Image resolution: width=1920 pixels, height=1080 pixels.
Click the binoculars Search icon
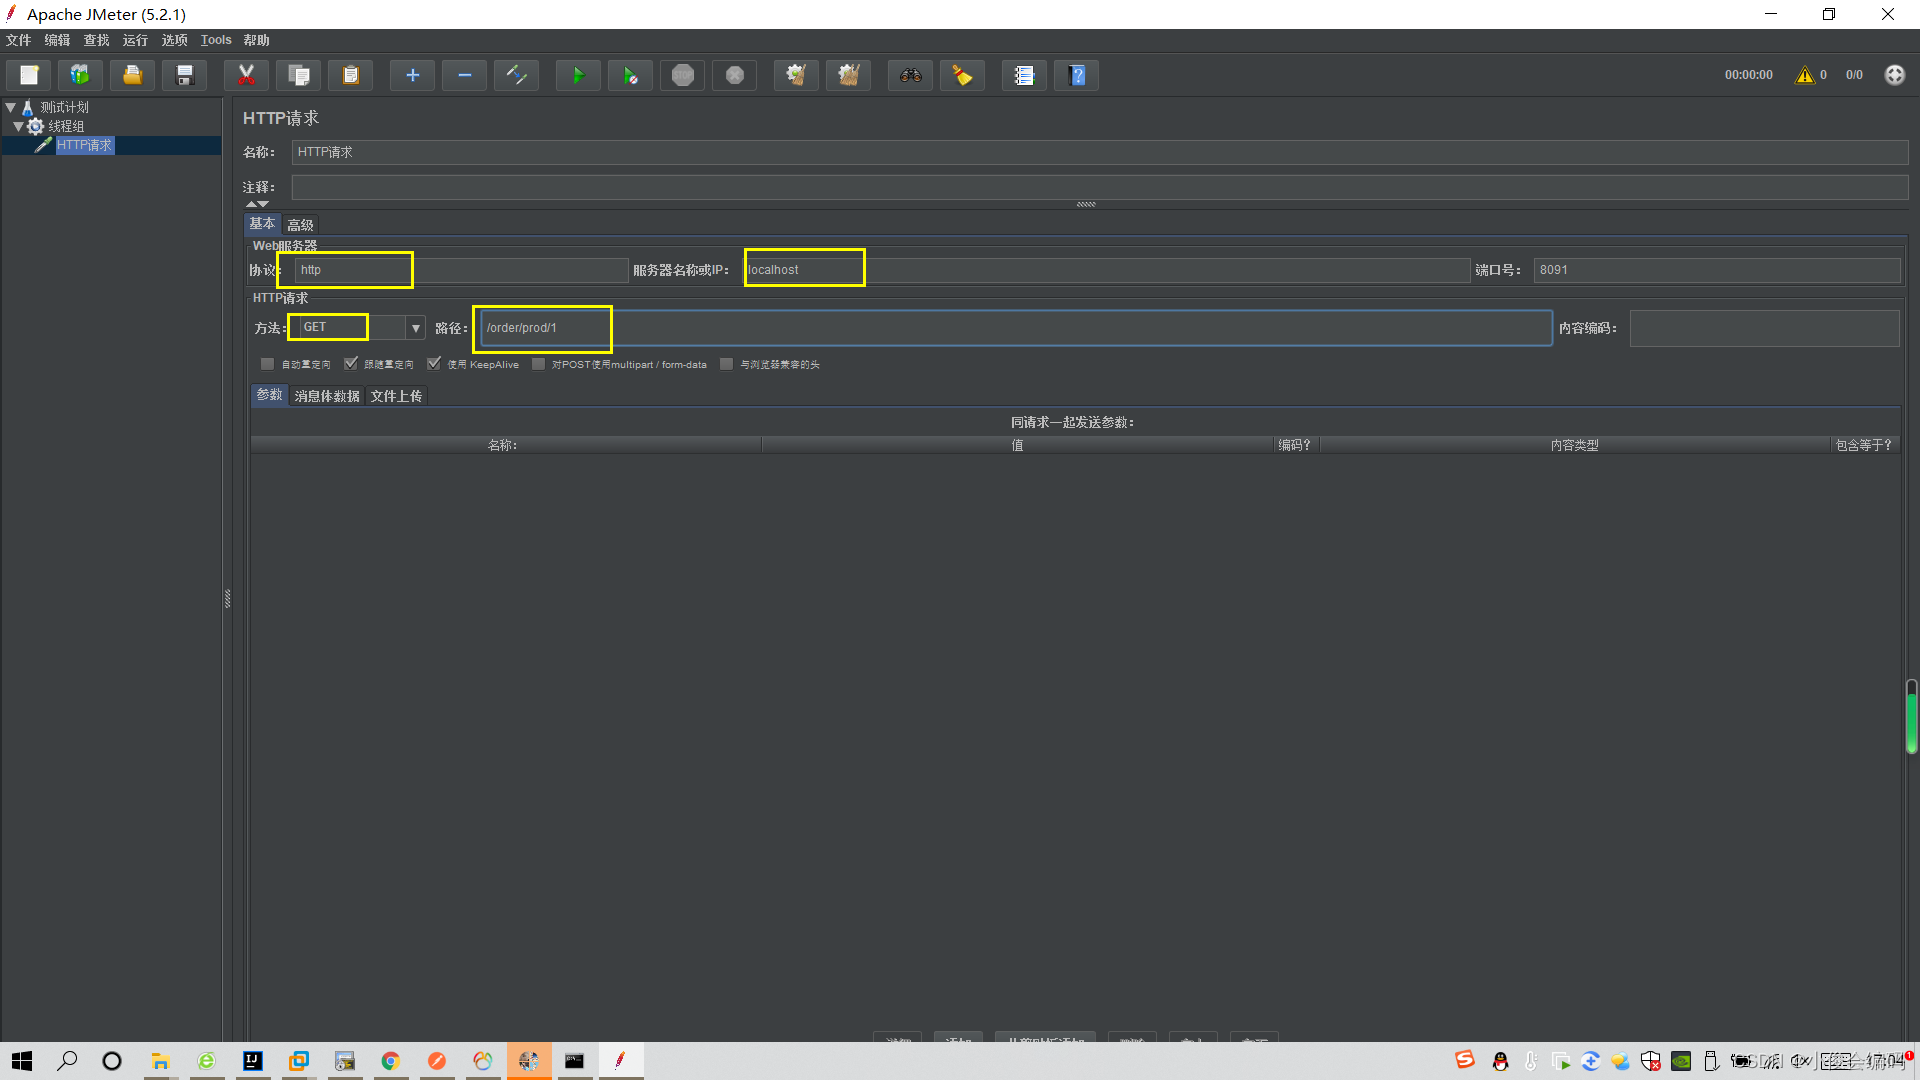point(910,75)
